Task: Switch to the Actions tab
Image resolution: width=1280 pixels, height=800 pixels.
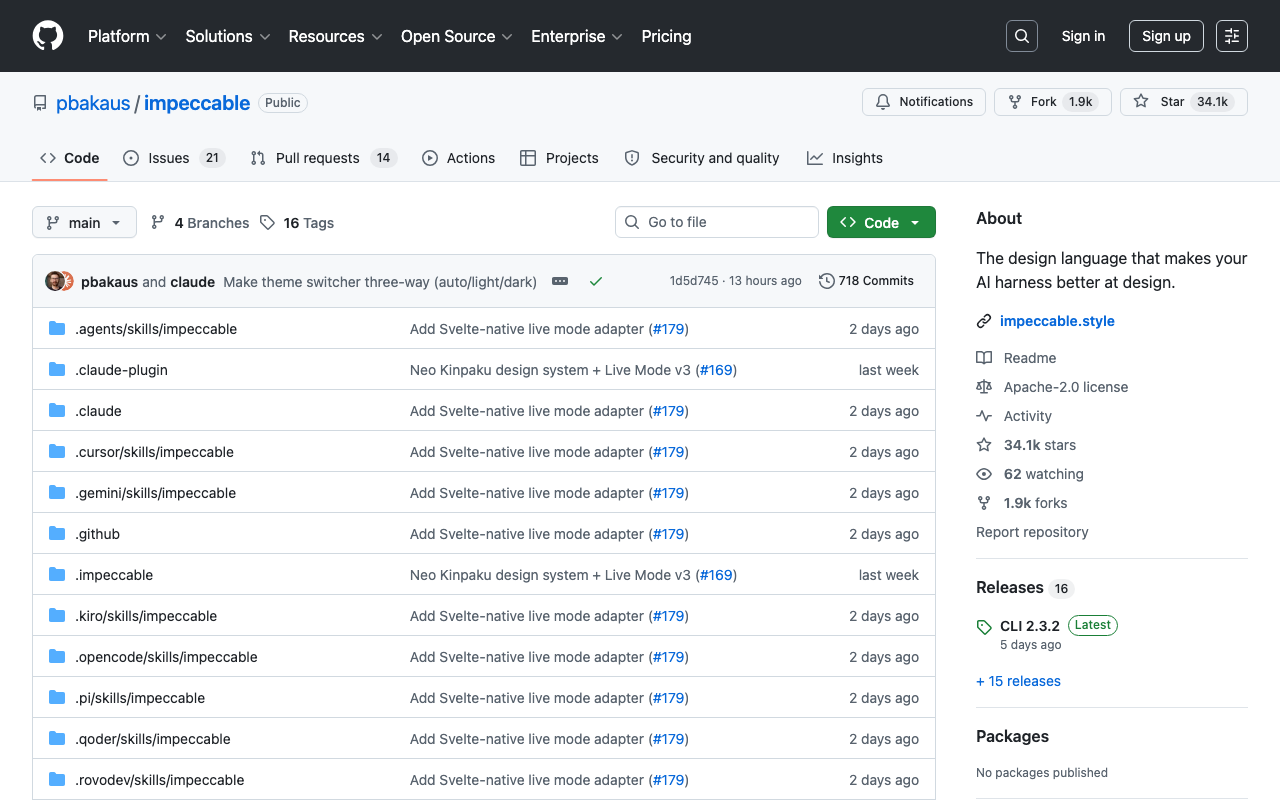Action: pos(459,158)
